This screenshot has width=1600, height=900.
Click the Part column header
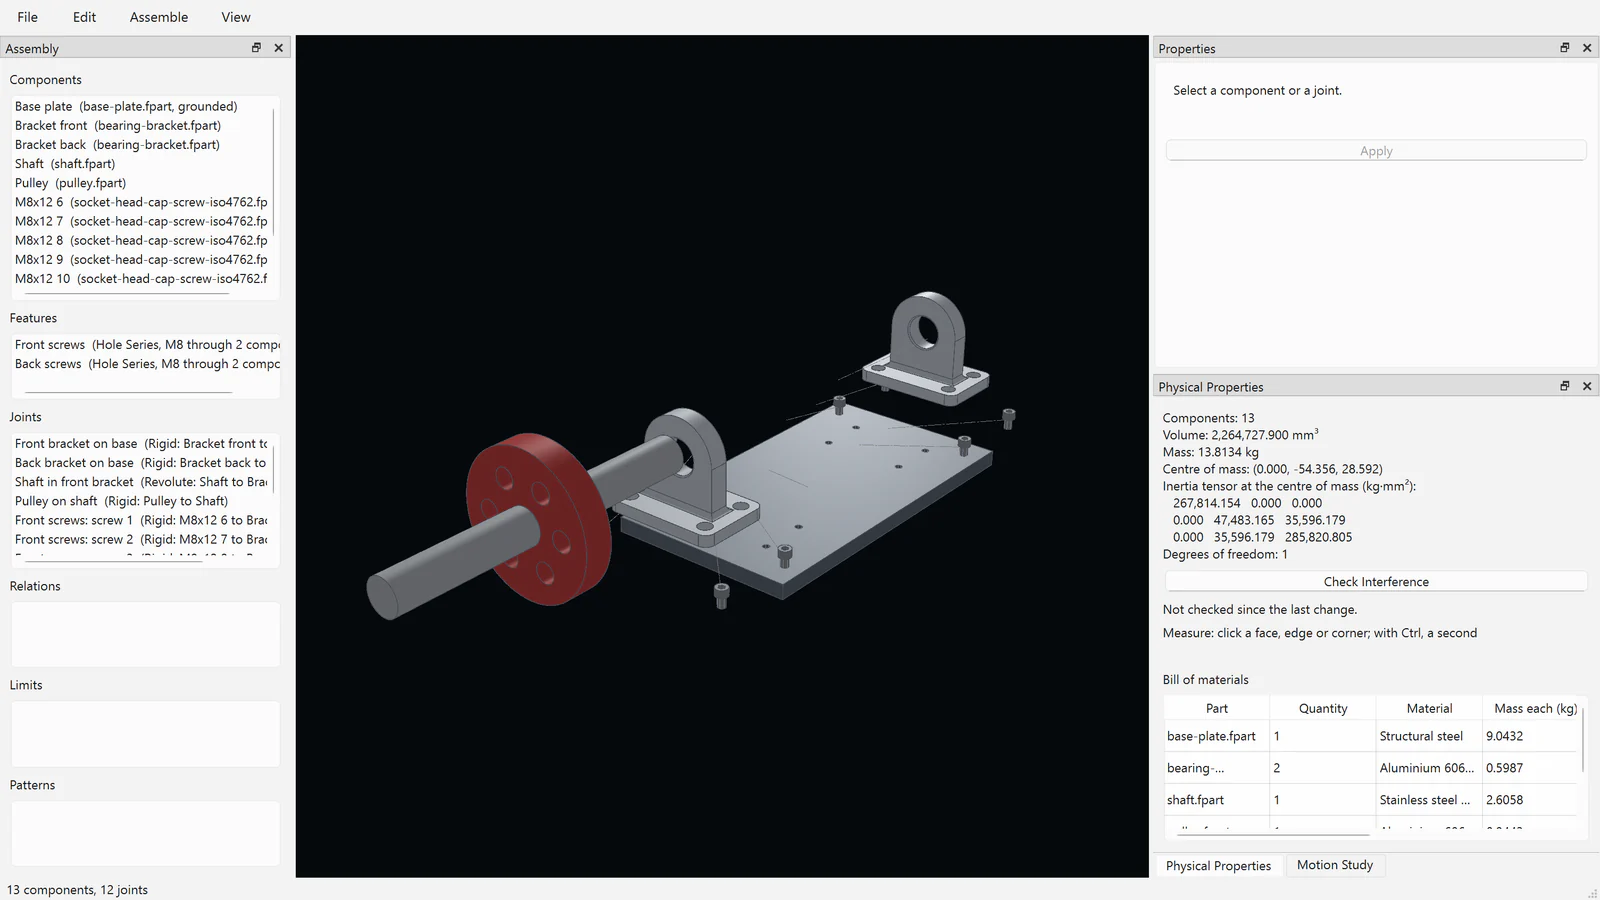[x=1217, y=708]
